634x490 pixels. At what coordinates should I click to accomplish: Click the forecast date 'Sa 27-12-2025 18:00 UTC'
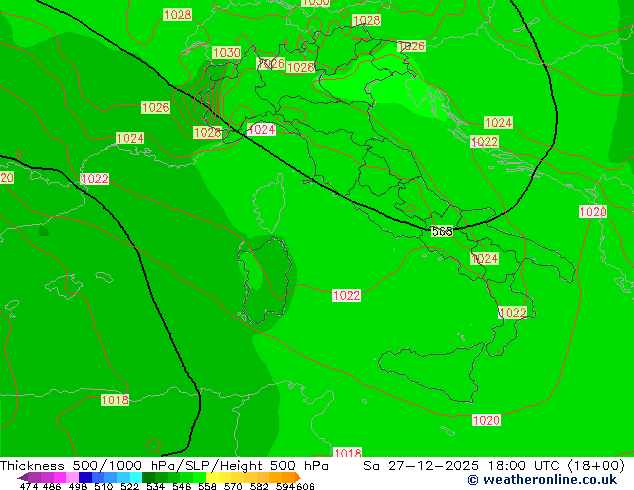pyautogui.click(x=461, y=466)
